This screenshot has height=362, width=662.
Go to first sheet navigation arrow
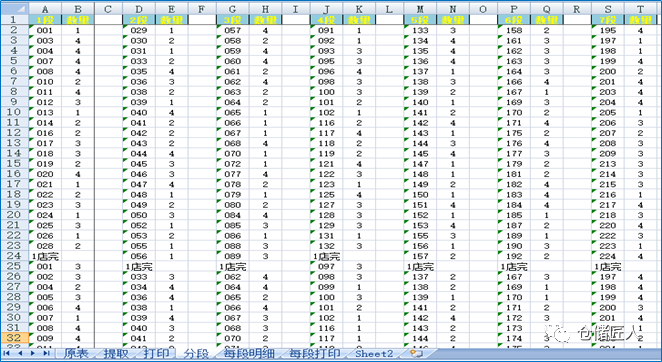7,353
